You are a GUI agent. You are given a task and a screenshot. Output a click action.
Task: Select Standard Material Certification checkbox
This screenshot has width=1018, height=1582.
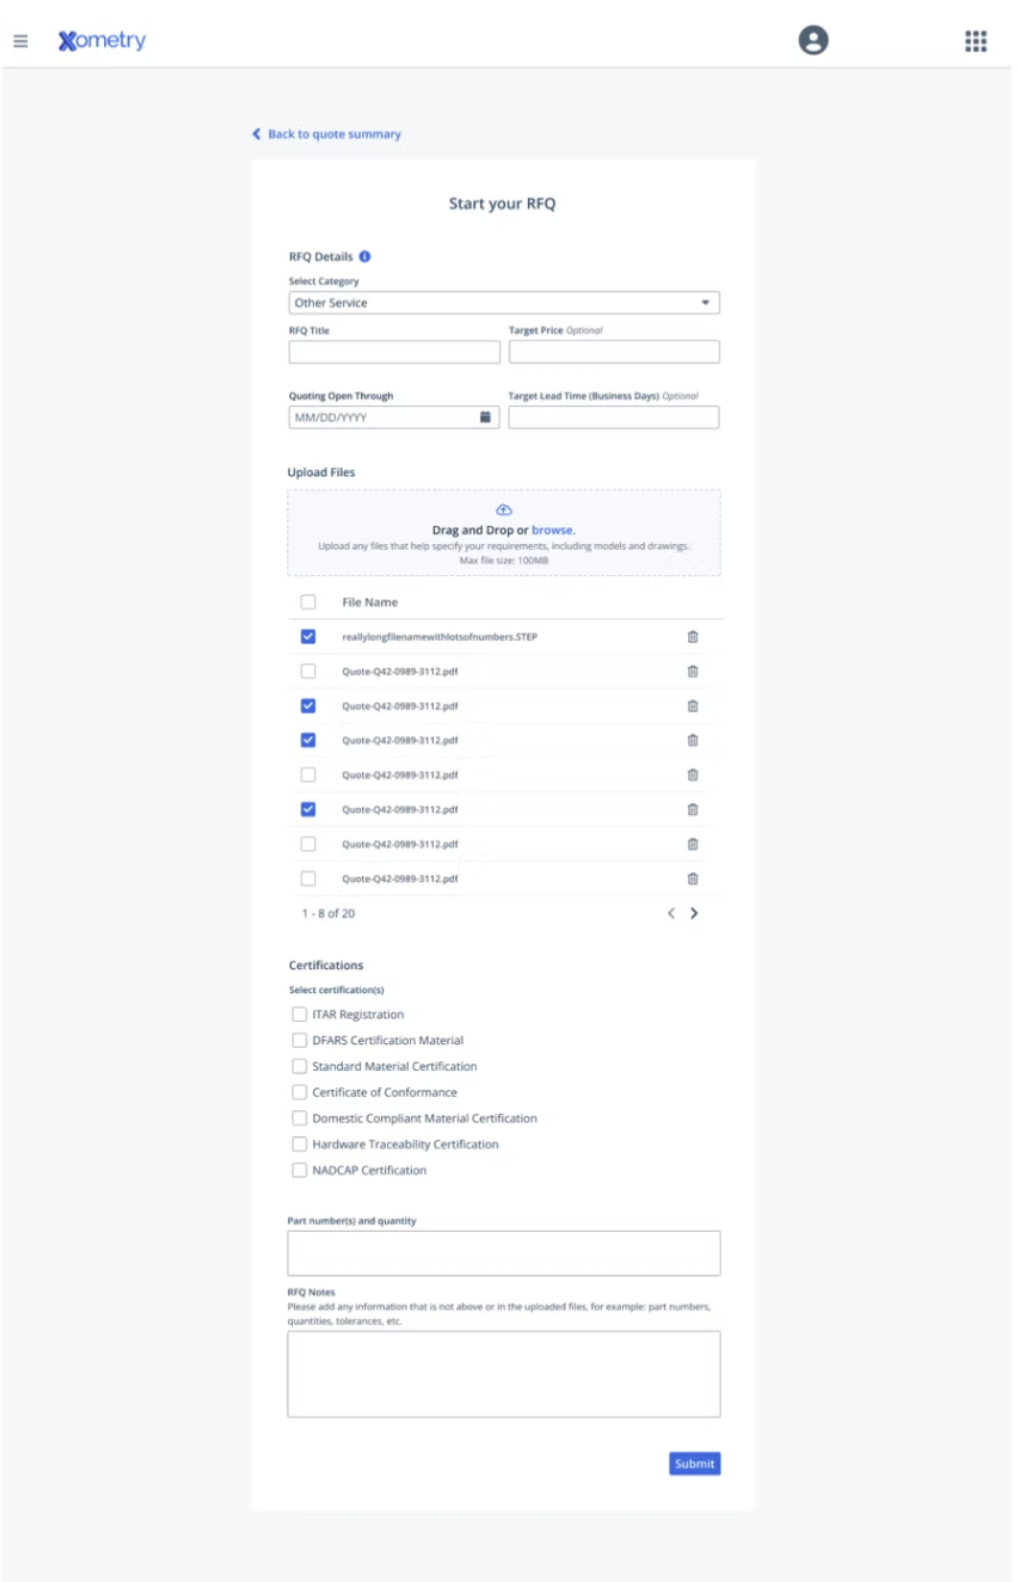coord(299,1066)
